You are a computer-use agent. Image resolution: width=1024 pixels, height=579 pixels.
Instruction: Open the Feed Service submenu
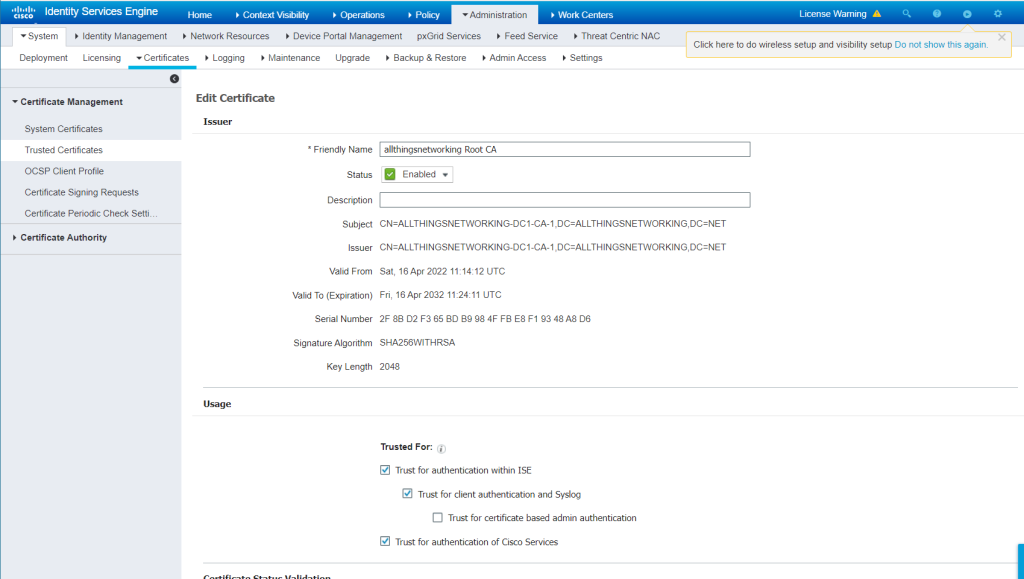pos(527,36)
